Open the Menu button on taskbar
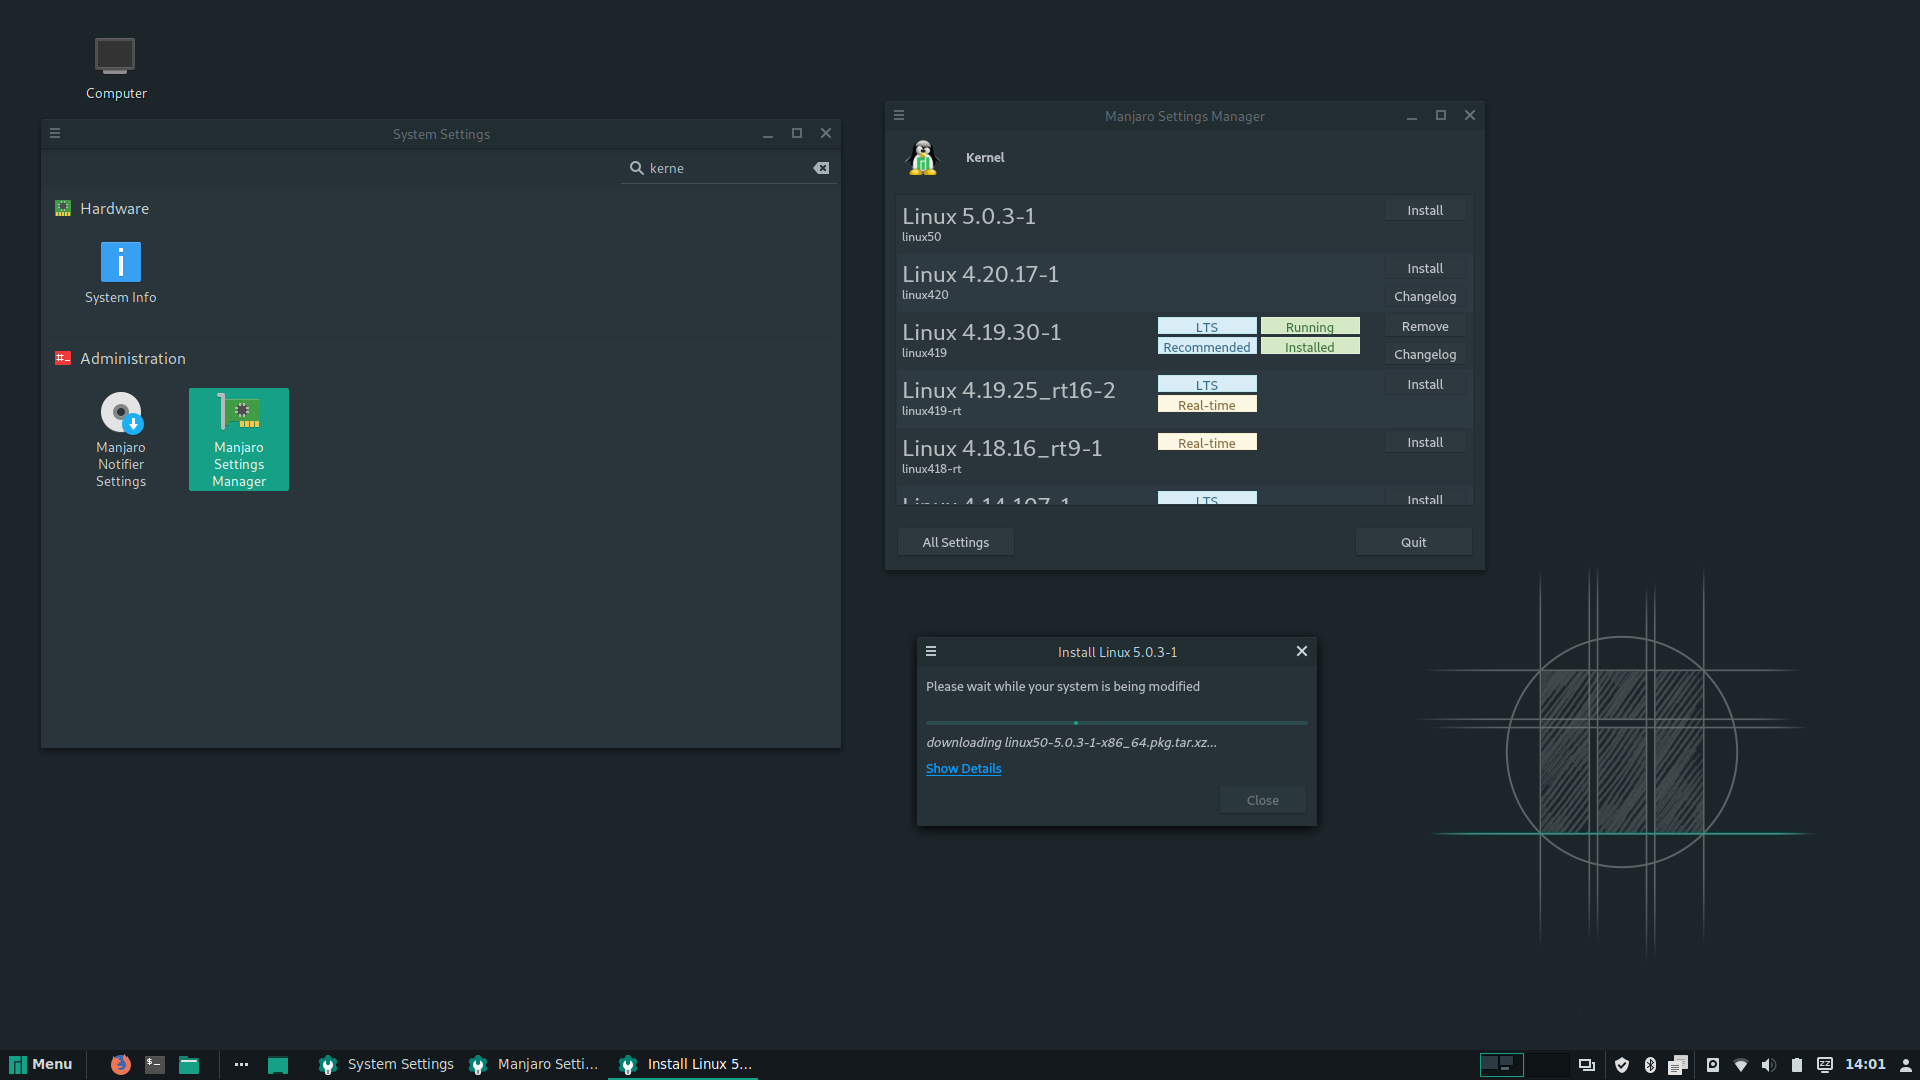The width and height of the screenshot is (1920, 1080). (41, 1065)
